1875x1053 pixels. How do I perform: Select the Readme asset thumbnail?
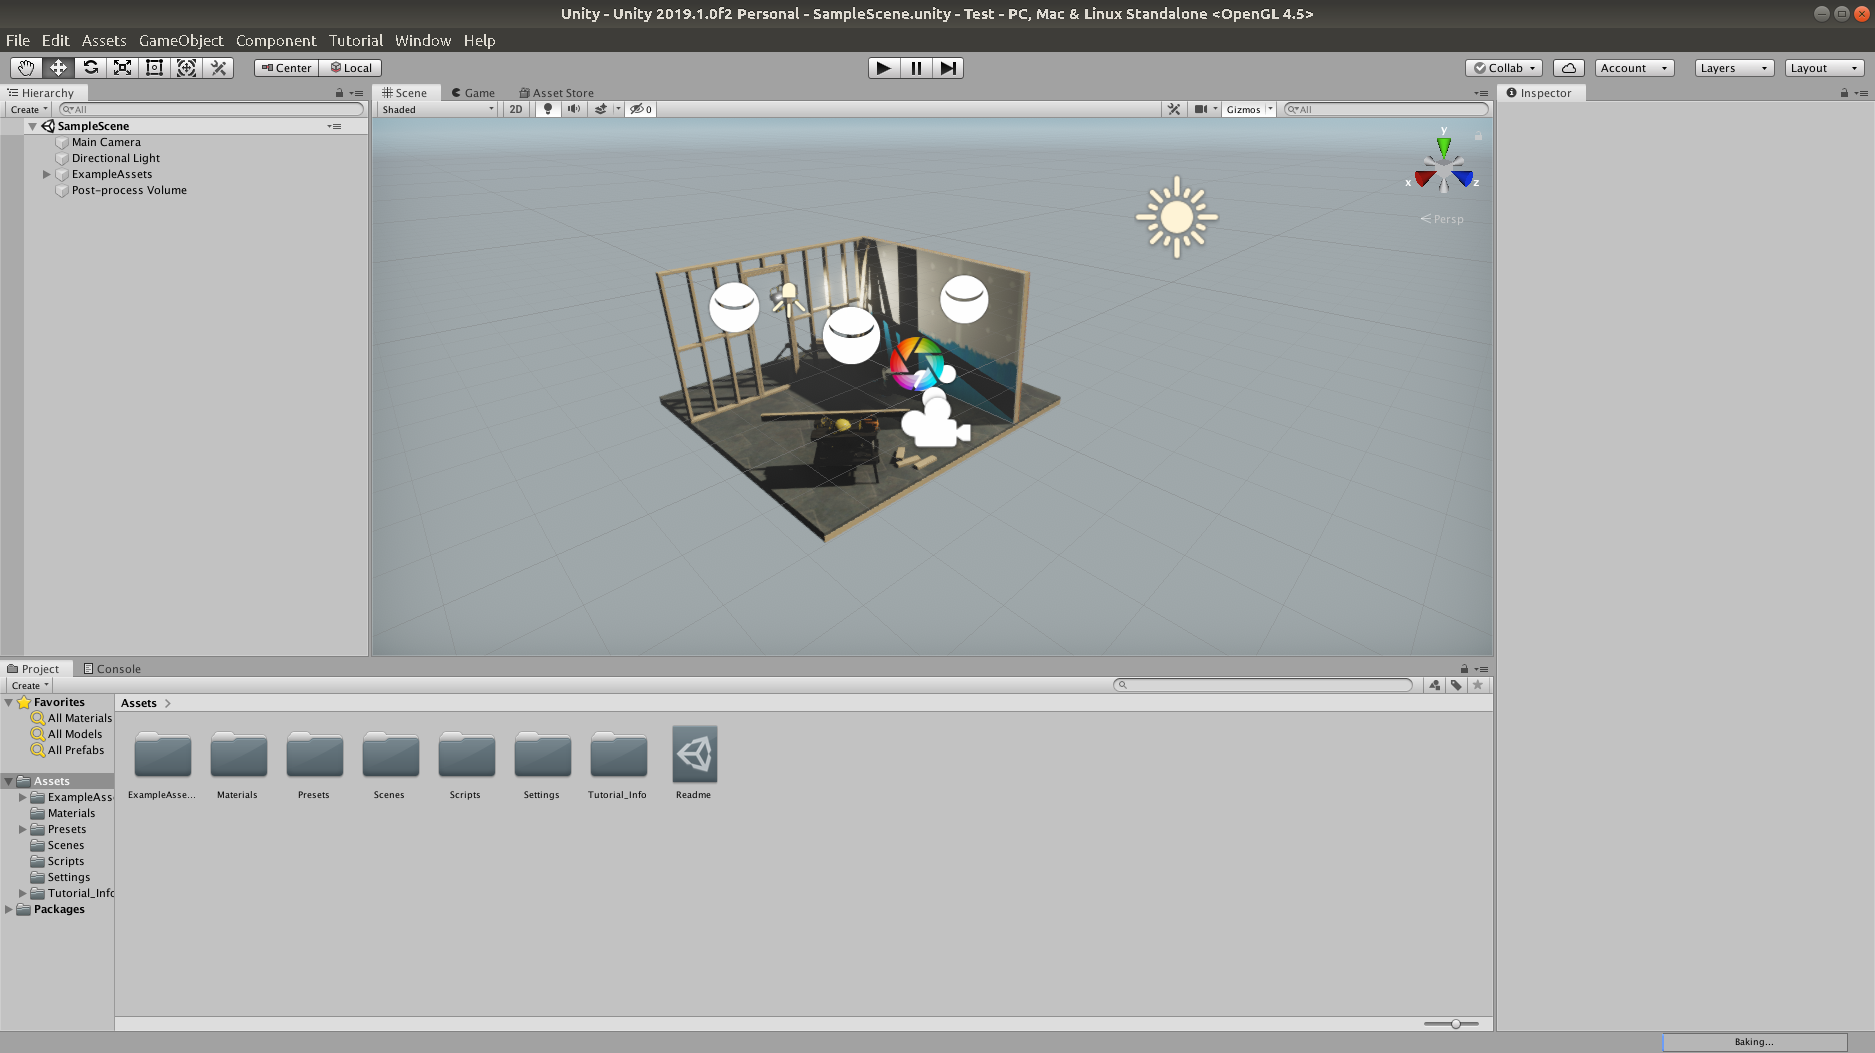[694, 756]
